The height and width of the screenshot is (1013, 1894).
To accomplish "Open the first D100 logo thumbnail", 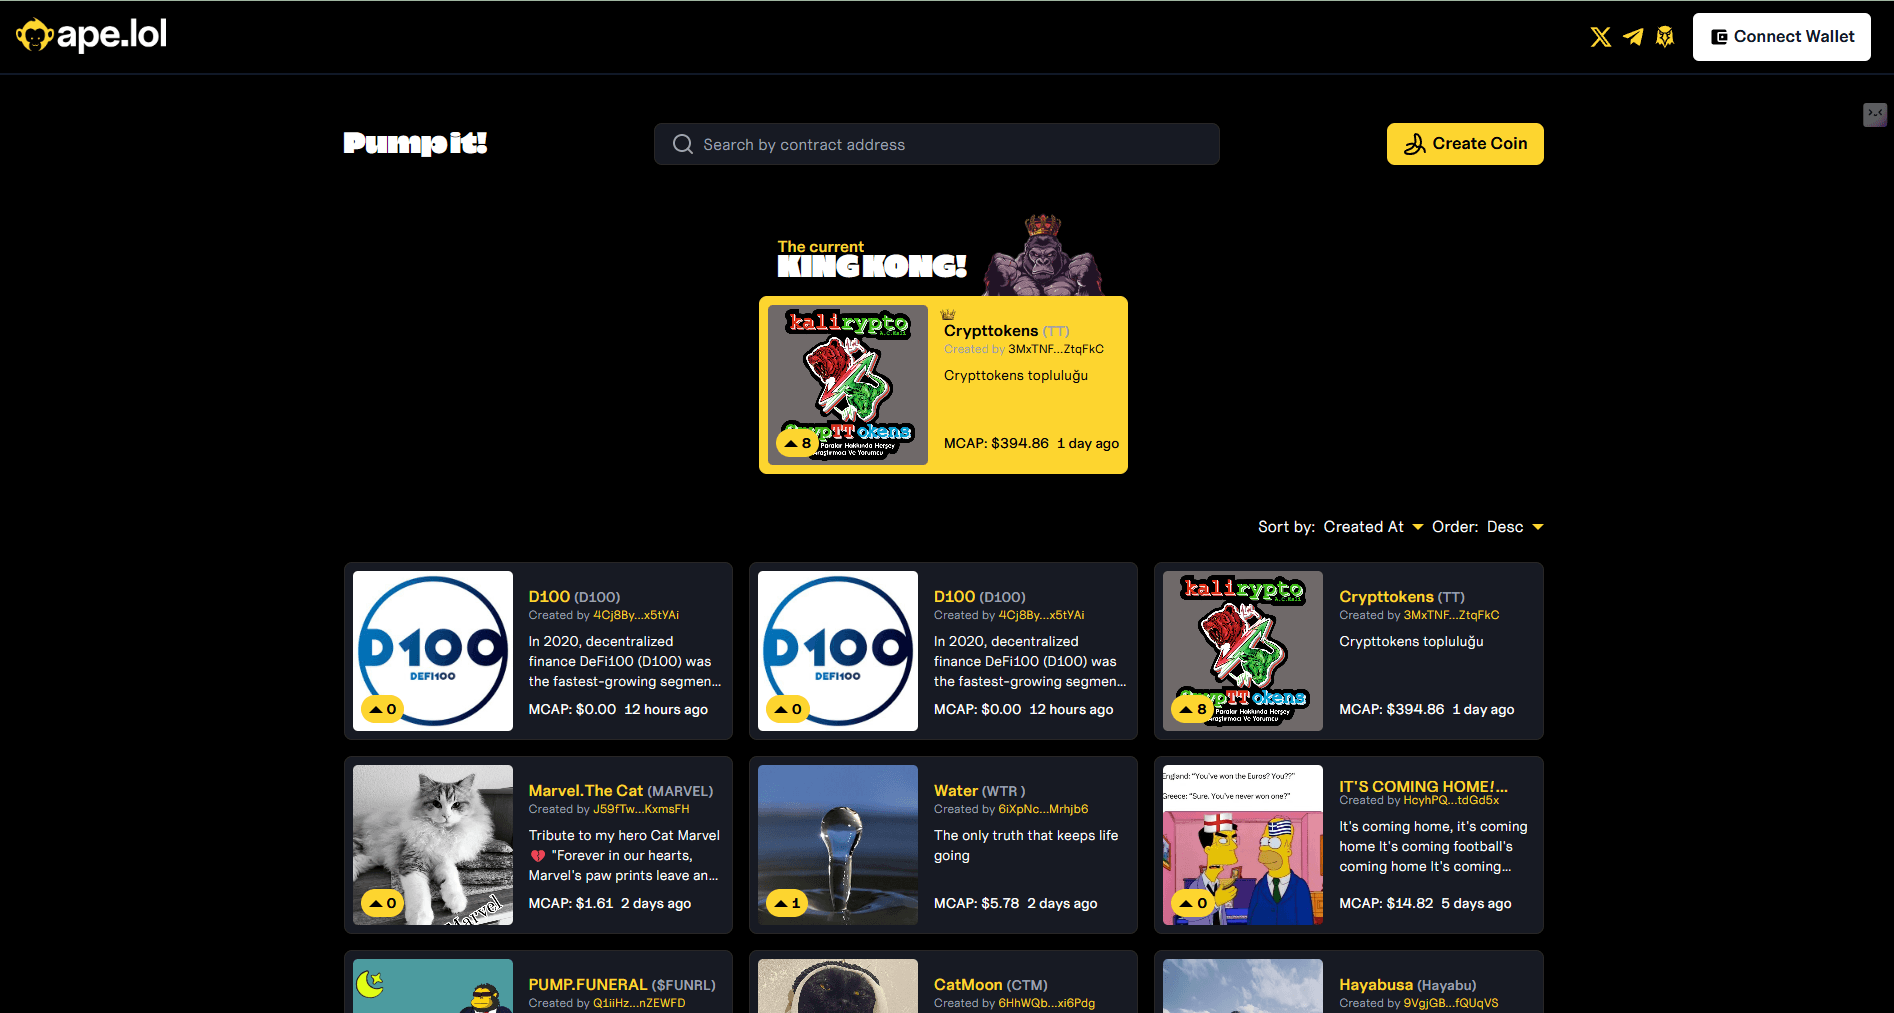I will (x=433, y=651).
